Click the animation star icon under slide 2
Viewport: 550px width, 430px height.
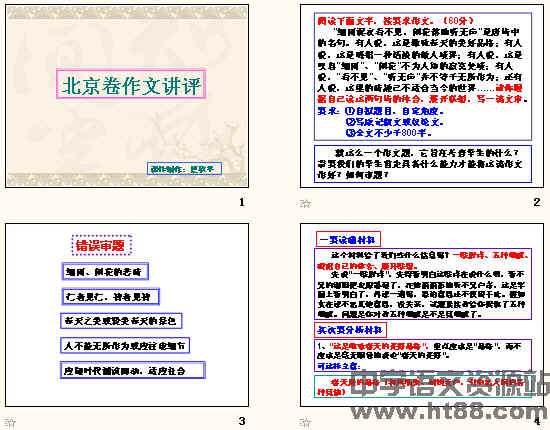(305, 203)
